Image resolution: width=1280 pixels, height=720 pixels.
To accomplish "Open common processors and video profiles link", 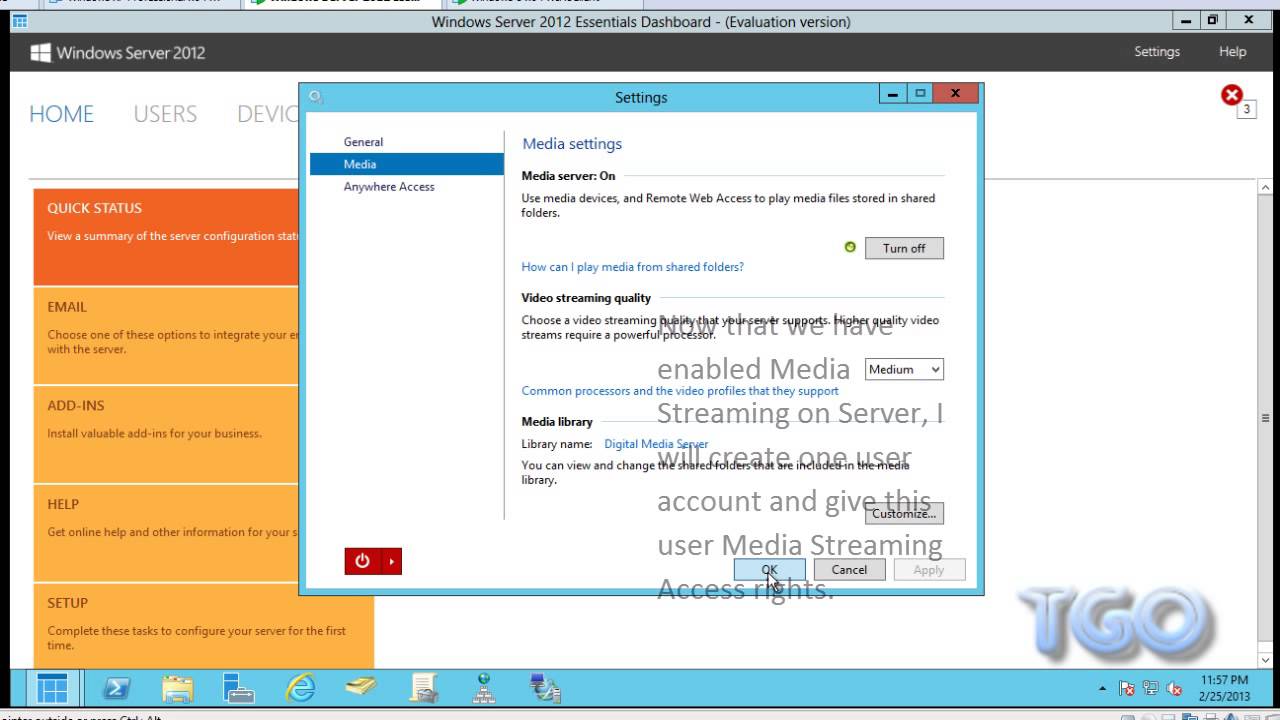I will [x=680, y=391].
